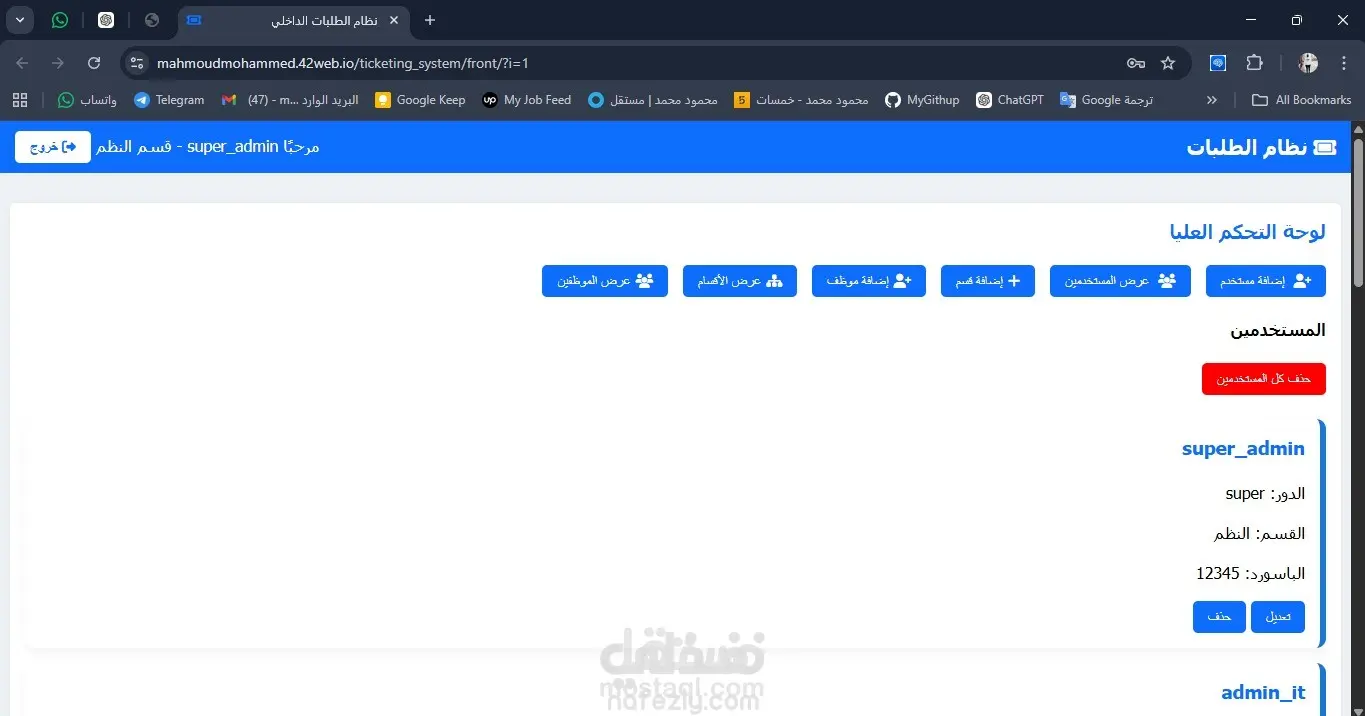Click the إضافة موظف button
This screenshot has width=1365, height=716.
(x=869, y=281)
